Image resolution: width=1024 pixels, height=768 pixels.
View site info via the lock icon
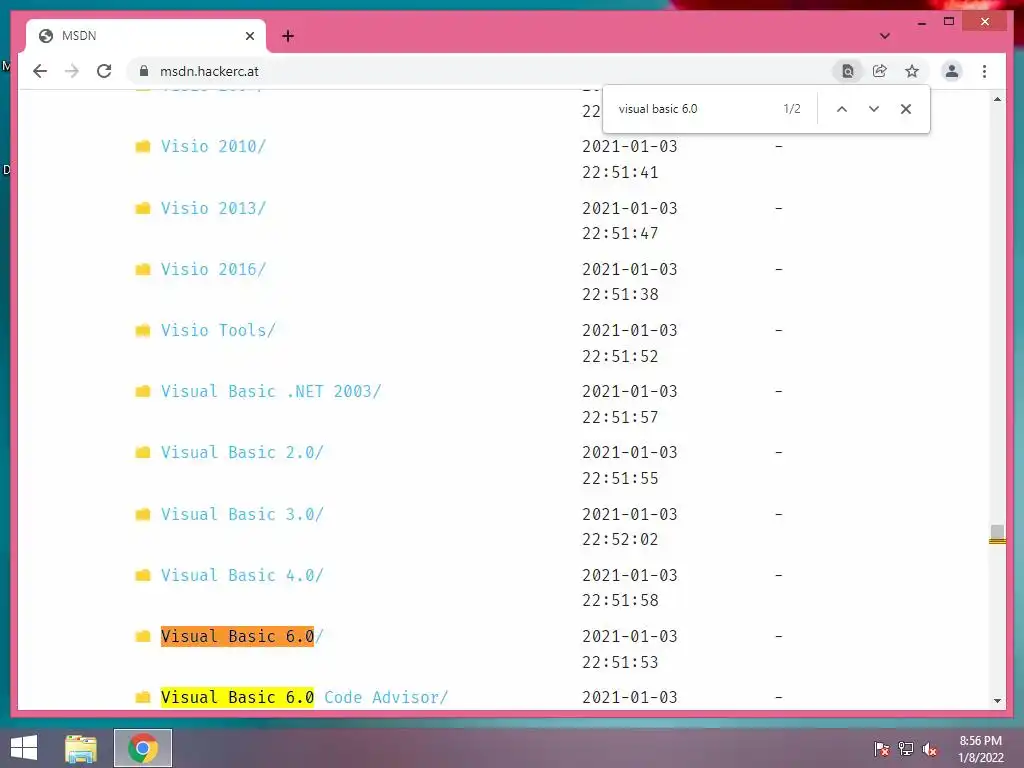click(x=144, y=71)
